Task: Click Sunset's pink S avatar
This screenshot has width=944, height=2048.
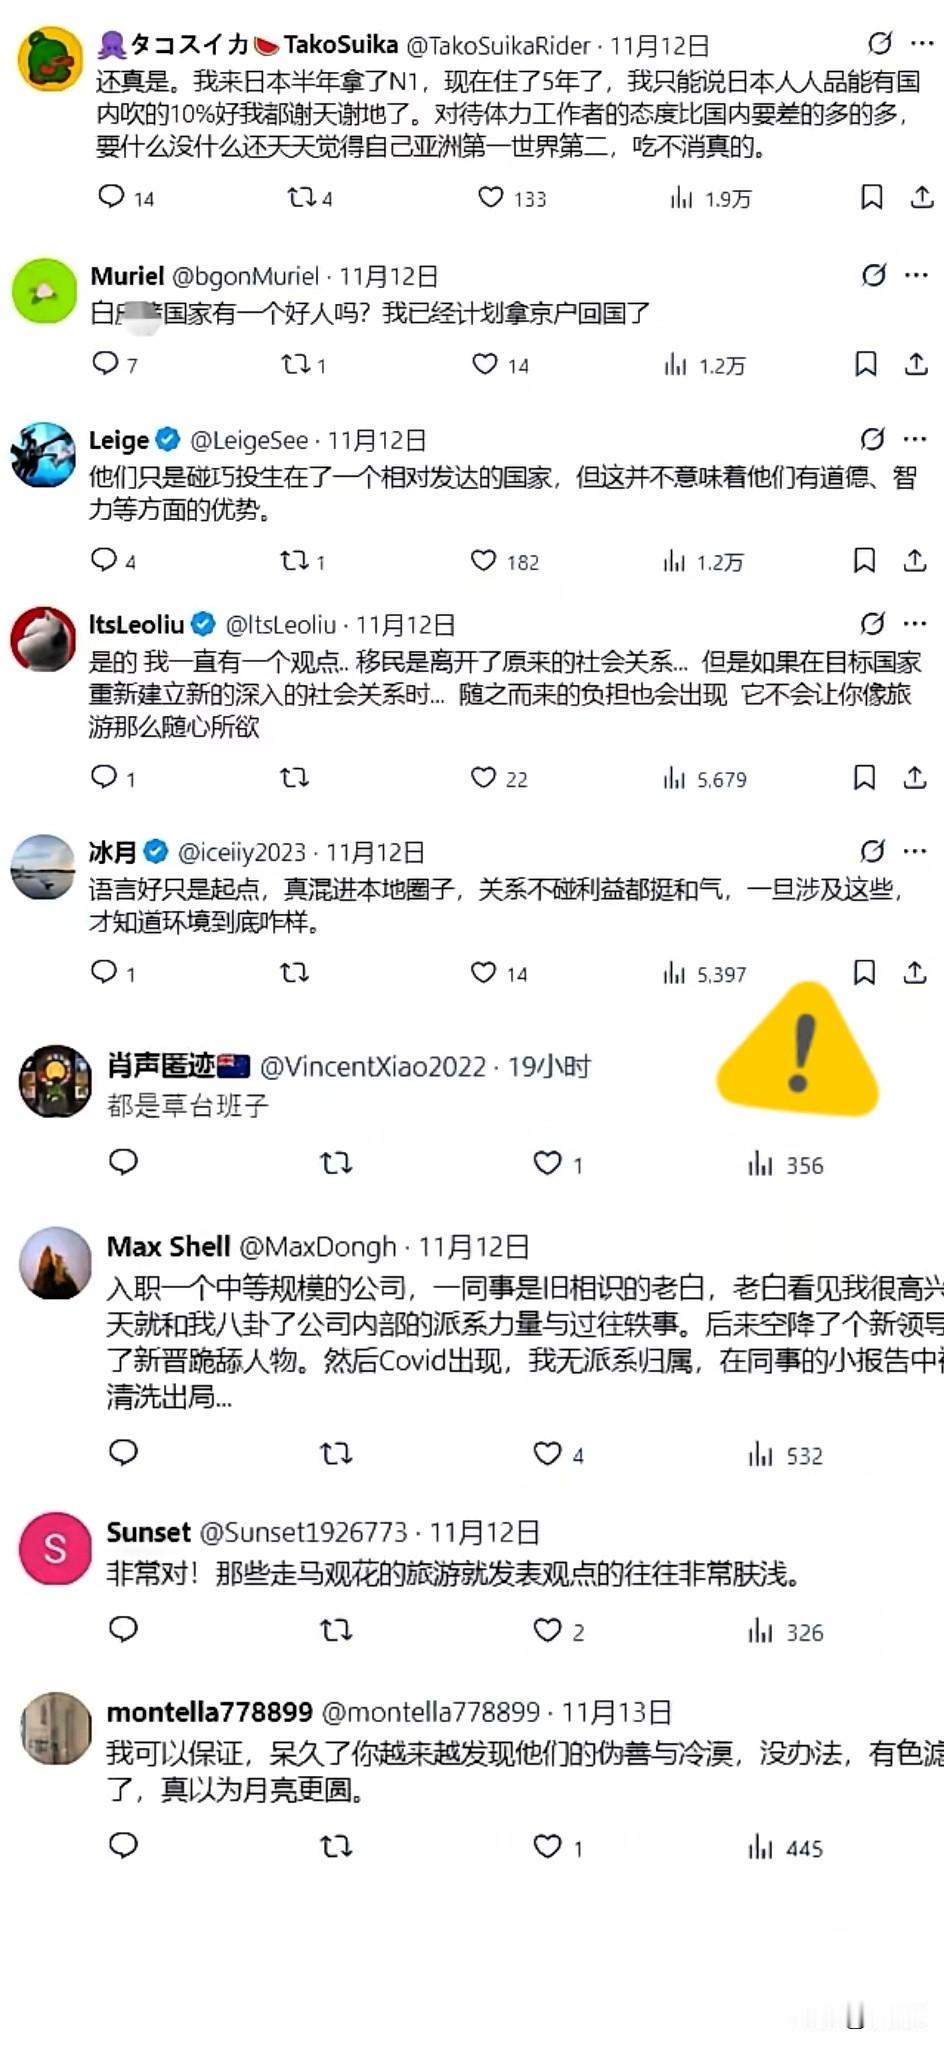Action: [x=55, y=1548]
